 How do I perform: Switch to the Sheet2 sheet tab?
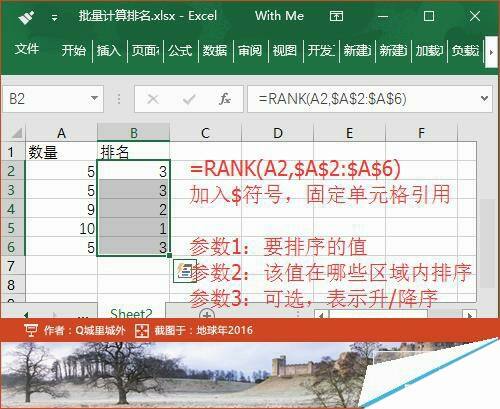coord(131,313)
